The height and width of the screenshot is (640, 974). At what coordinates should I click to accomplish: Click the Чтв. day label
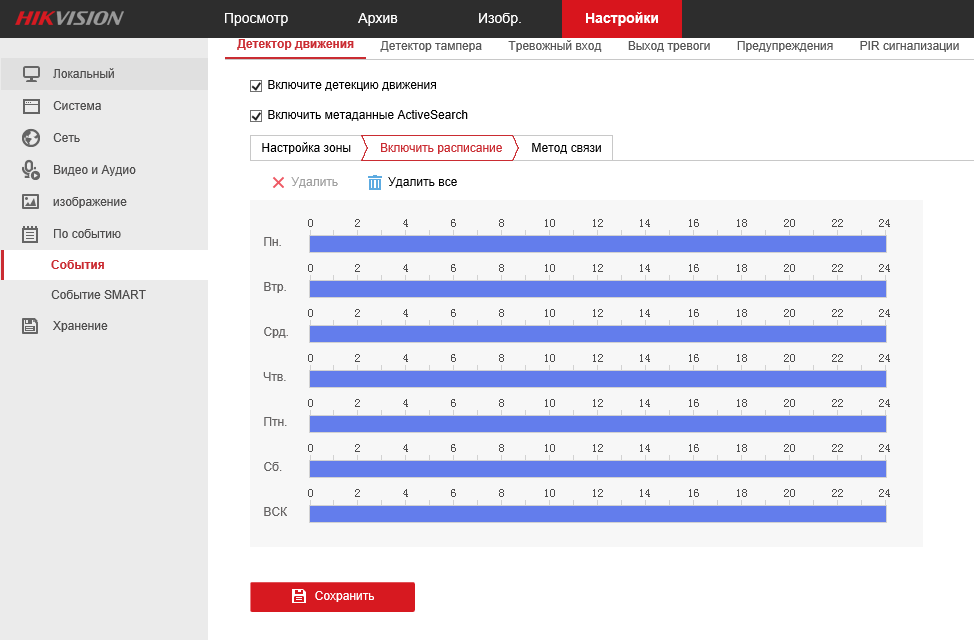point(275,377)
